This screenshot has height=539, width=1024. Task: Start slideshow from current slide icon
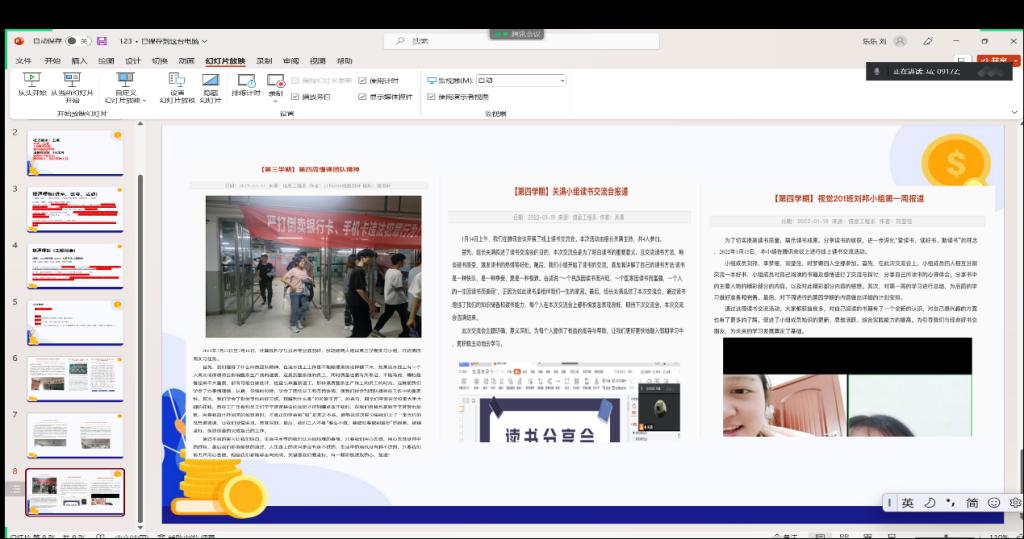pyautogui.click(x=72, y=80)
